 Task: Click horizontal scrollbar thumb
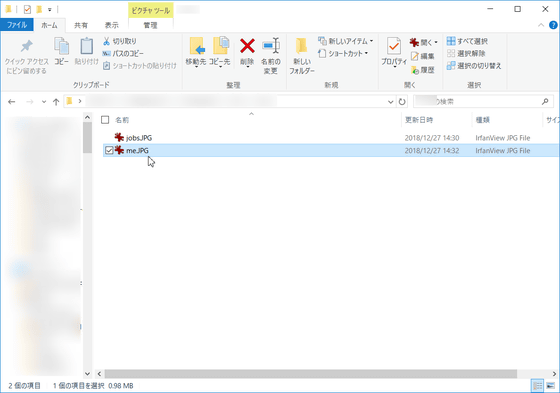point(311,374)
